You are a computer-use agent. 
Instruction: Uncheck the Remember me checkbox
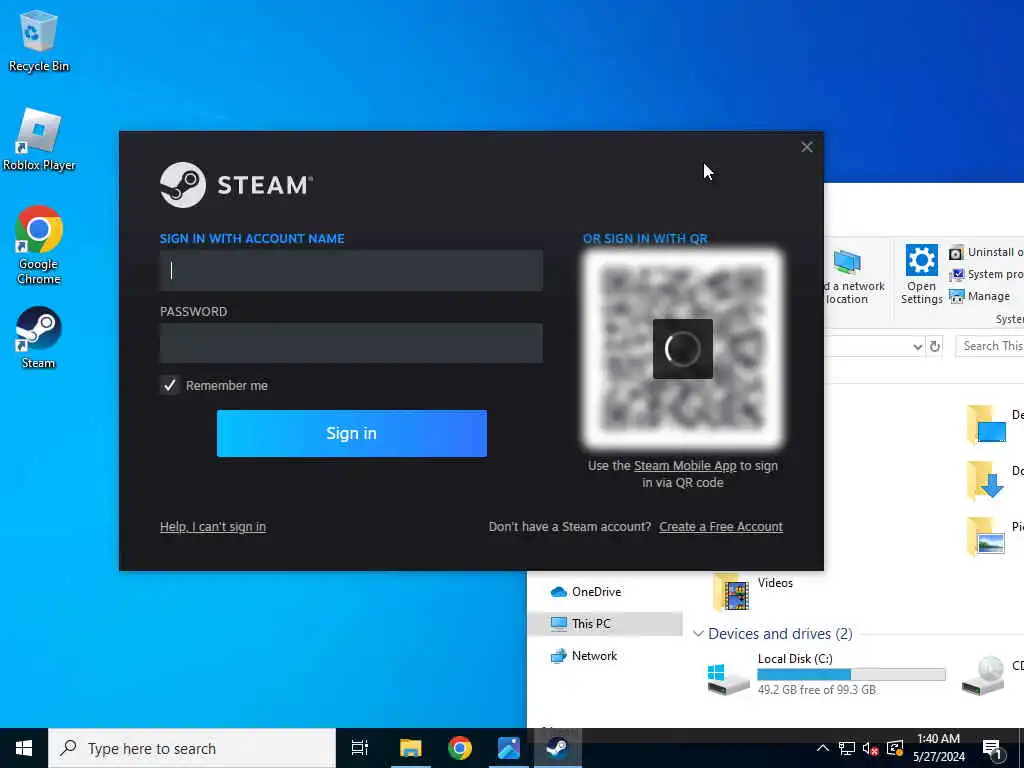170,385
